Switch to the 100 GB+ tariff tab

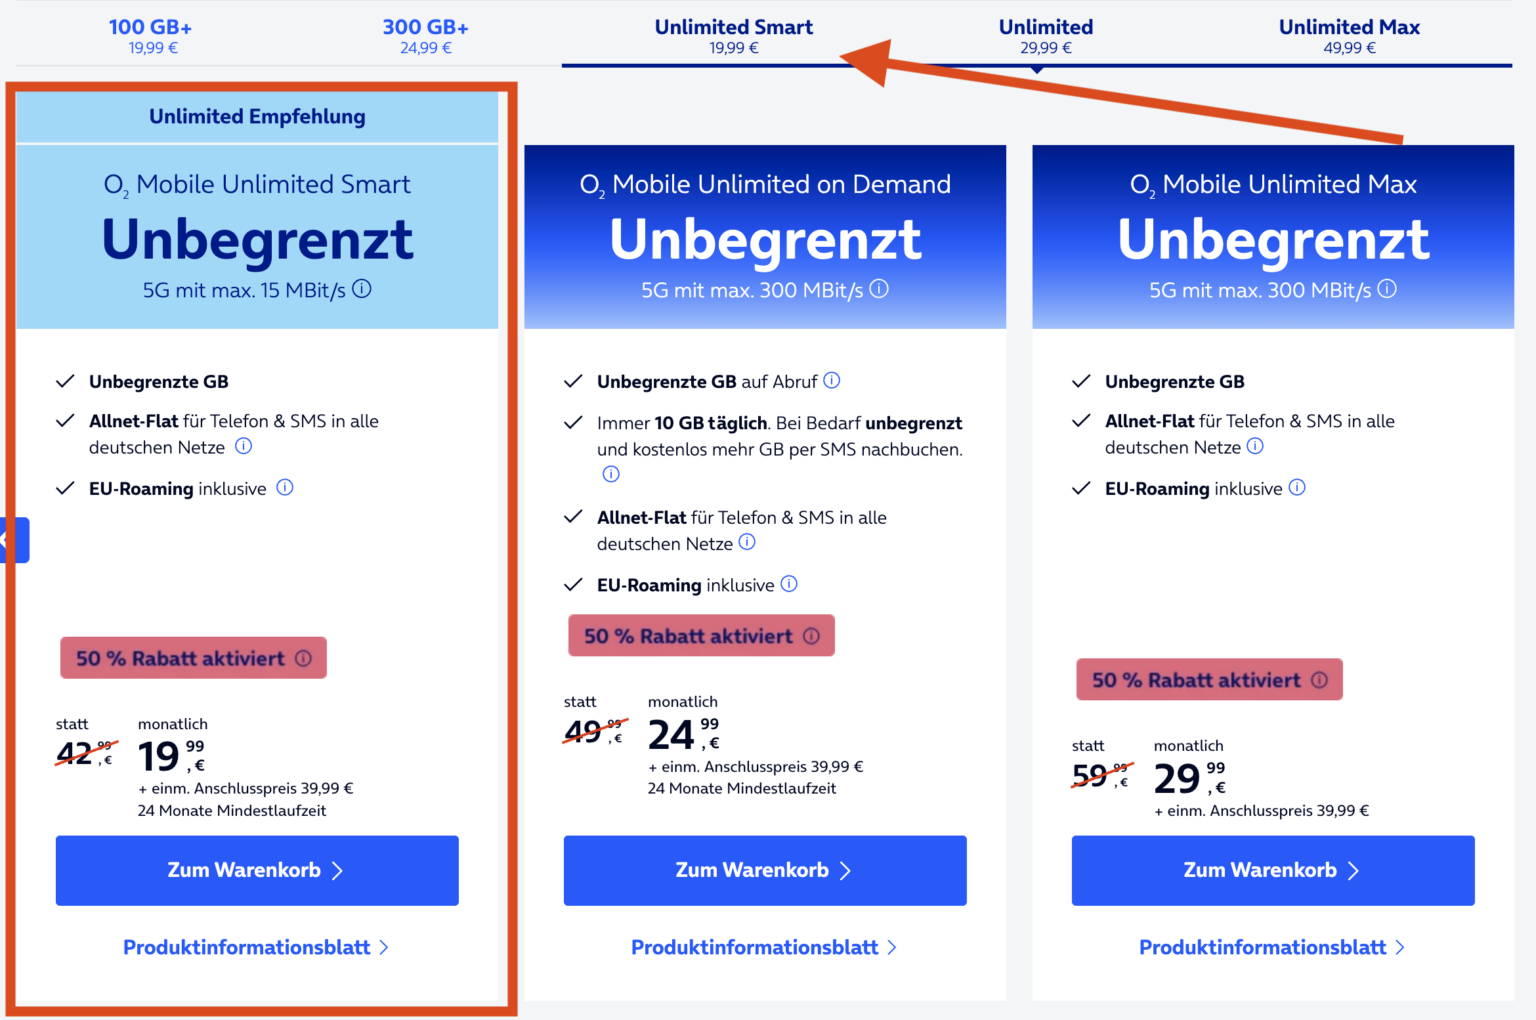(x=150, y=33)
